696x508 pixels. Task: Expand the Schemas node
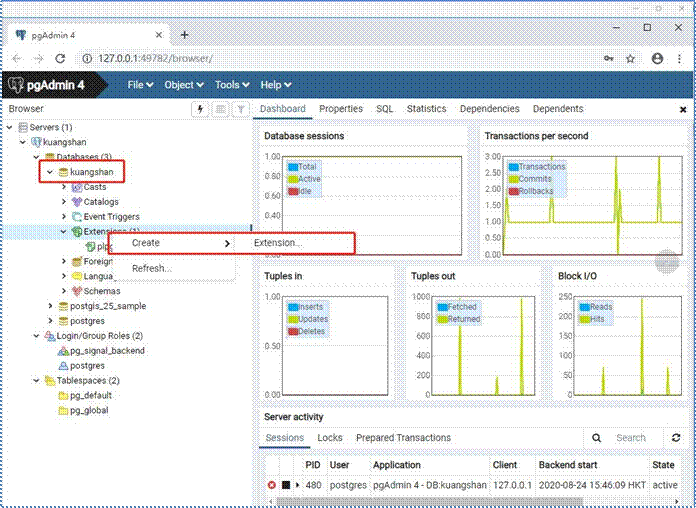point(64,291)
